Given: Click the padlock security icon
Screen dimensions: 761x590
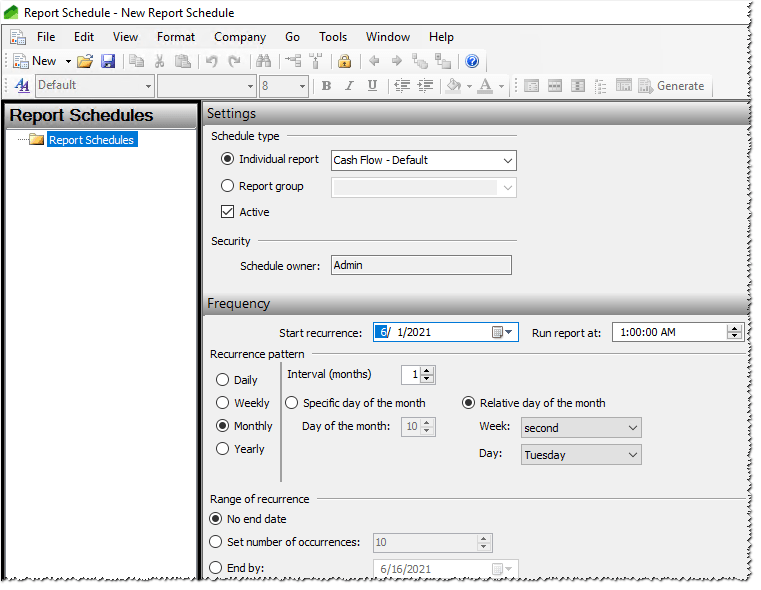Looking at the screenshot, I should coord(344,61).
